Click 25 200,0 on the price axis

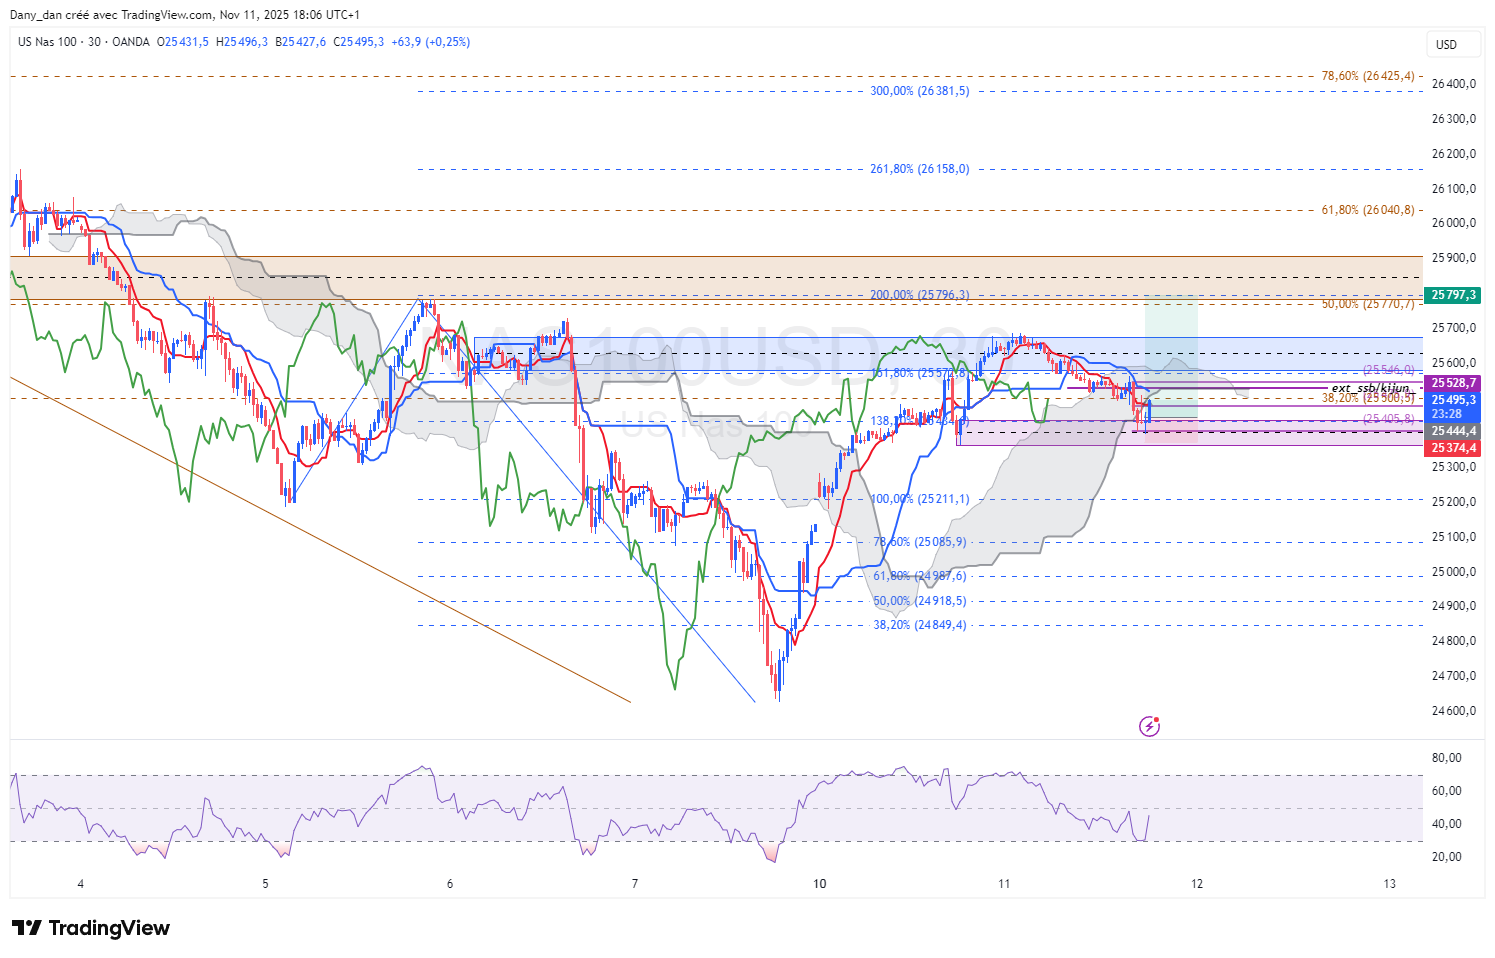click(1454, 502)
